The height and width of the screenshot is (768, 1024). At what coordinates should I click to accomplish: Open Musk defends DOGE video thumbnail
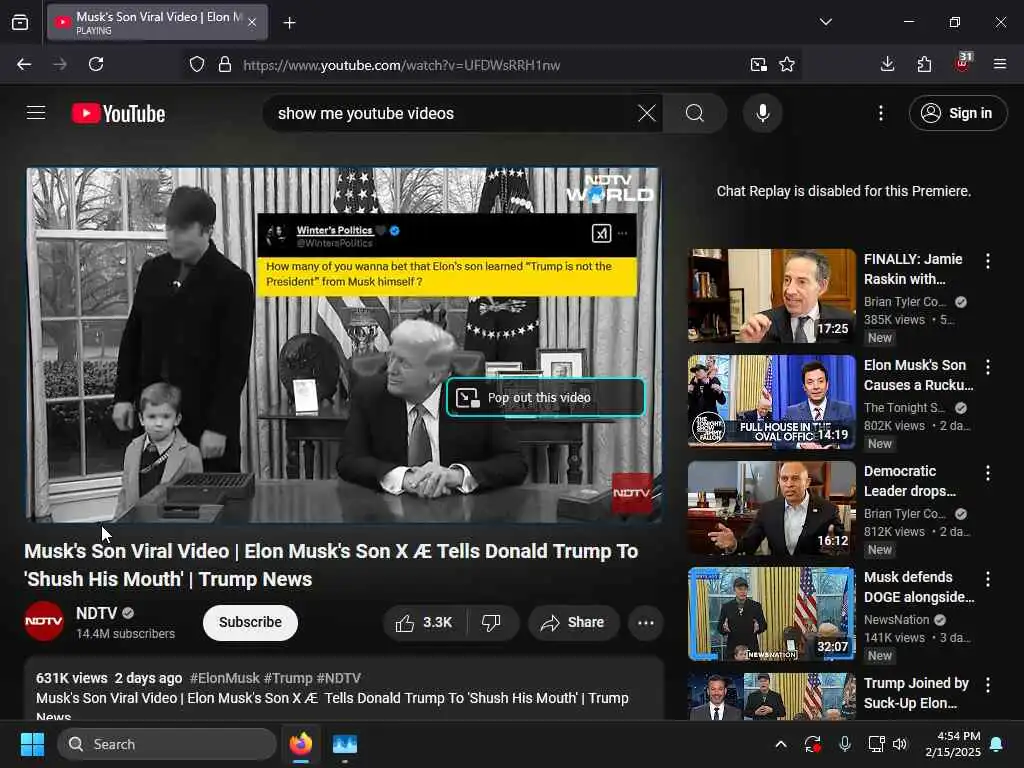pyautogui.click(x=771, y=614)
